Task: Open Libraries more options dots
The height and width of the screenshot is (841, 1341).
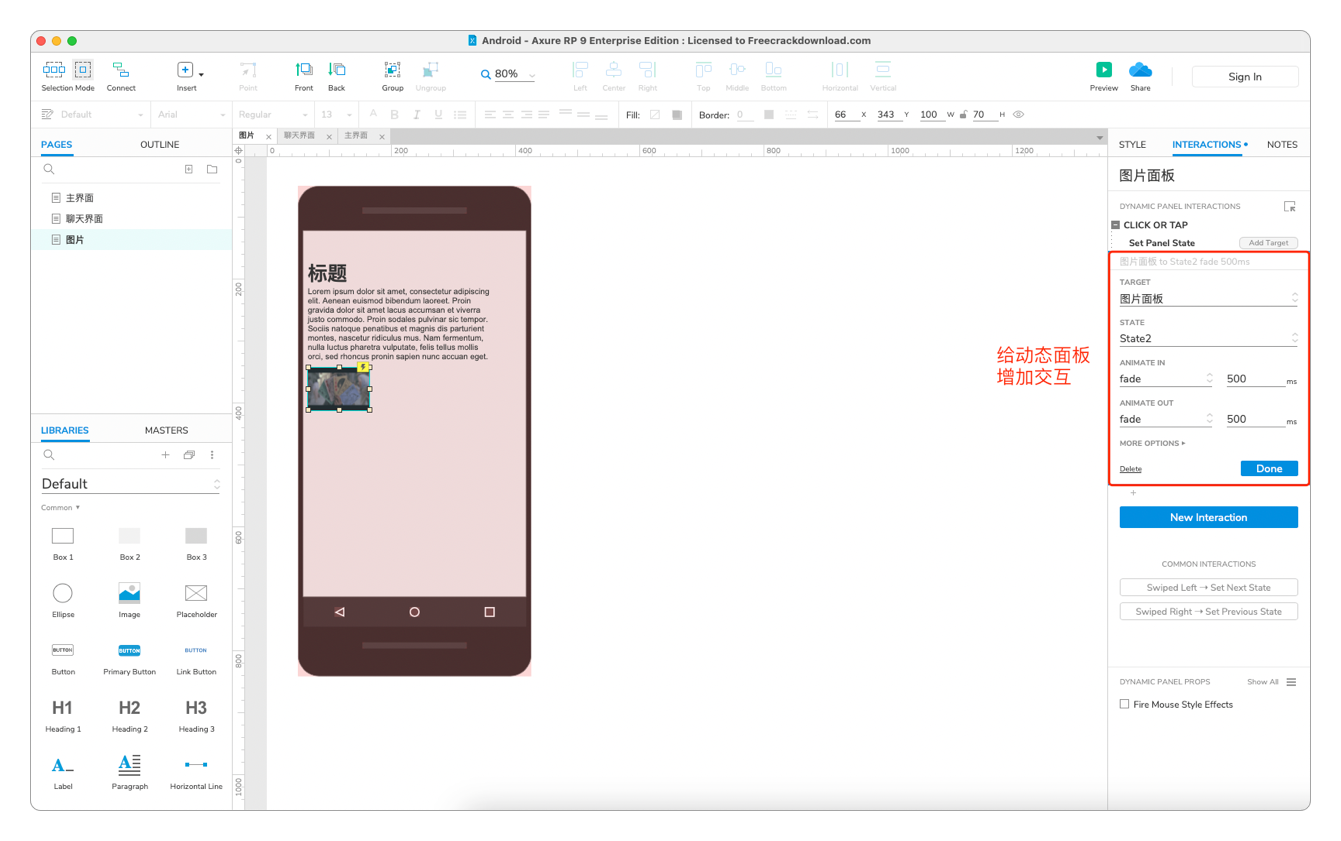Action: (x=212, y=455)
